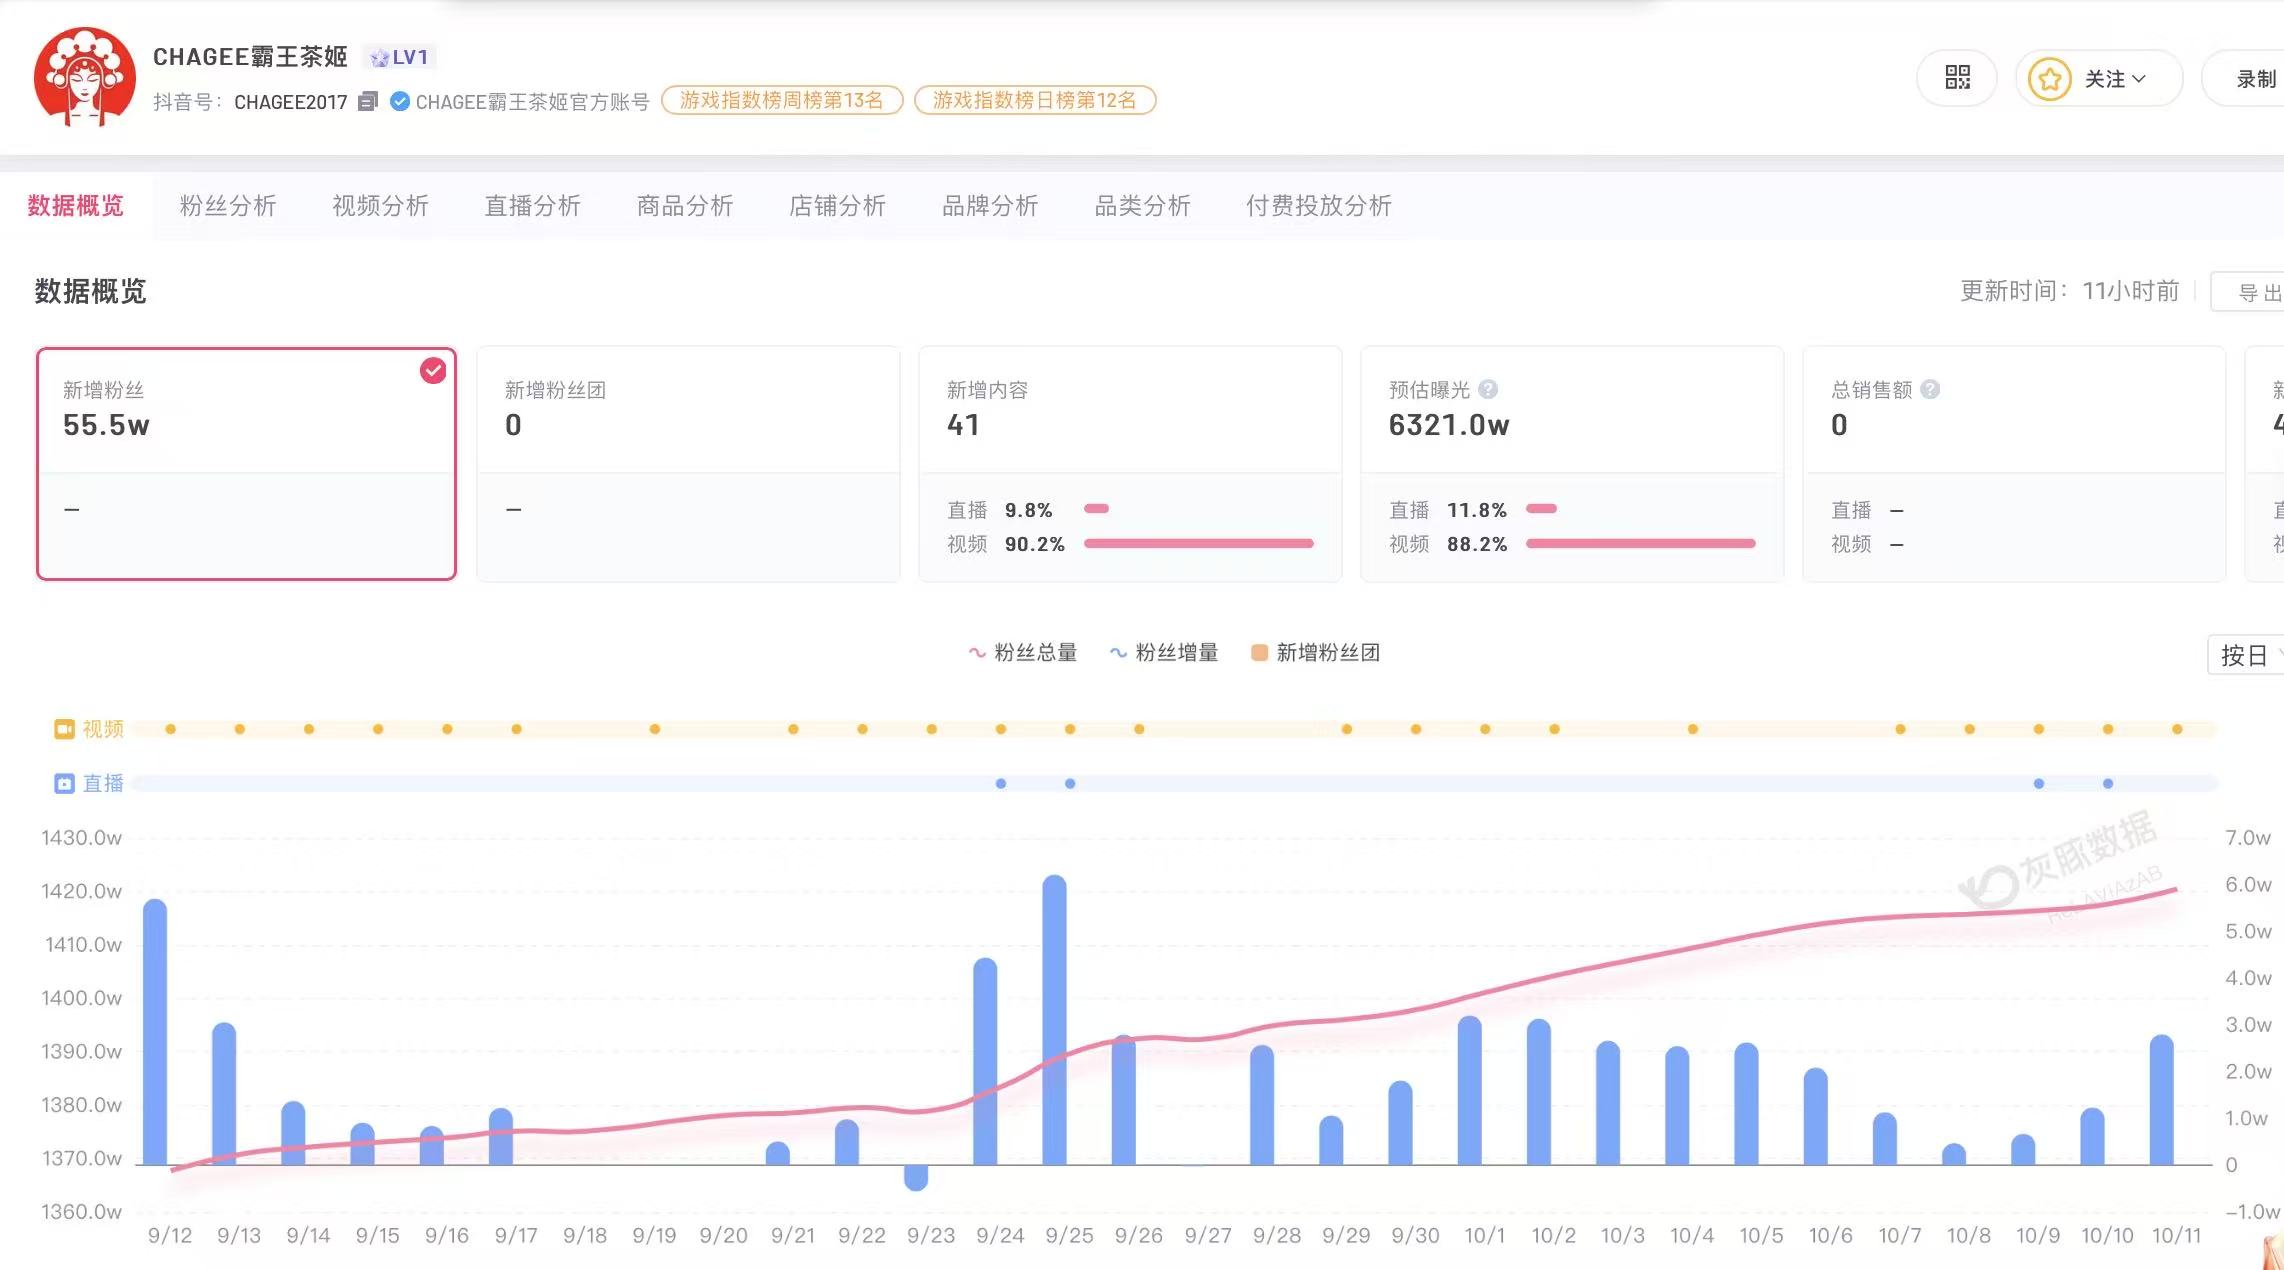
Task: Click the 视频 row camera icon
Action: tap(64, 729)
